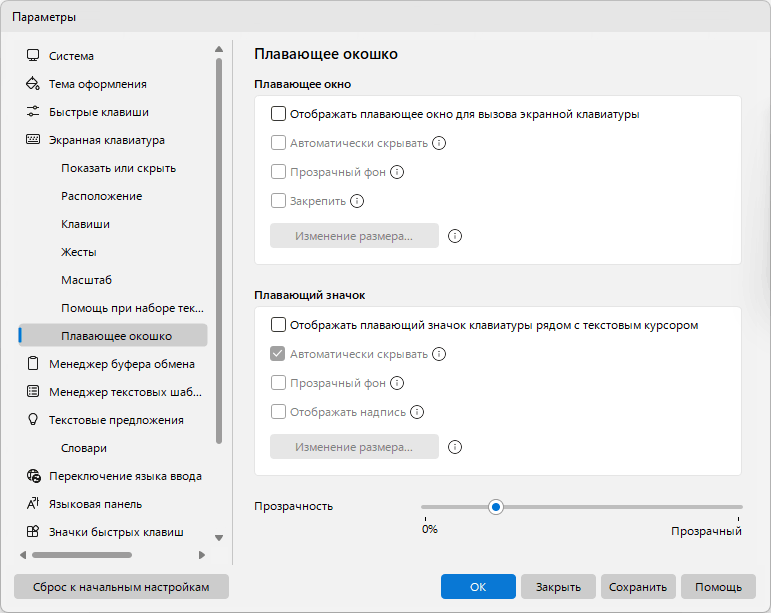Click the globe icon for Переключение языка ввода
The height and width of the screenshot is (613, 771).
[33, 476]
